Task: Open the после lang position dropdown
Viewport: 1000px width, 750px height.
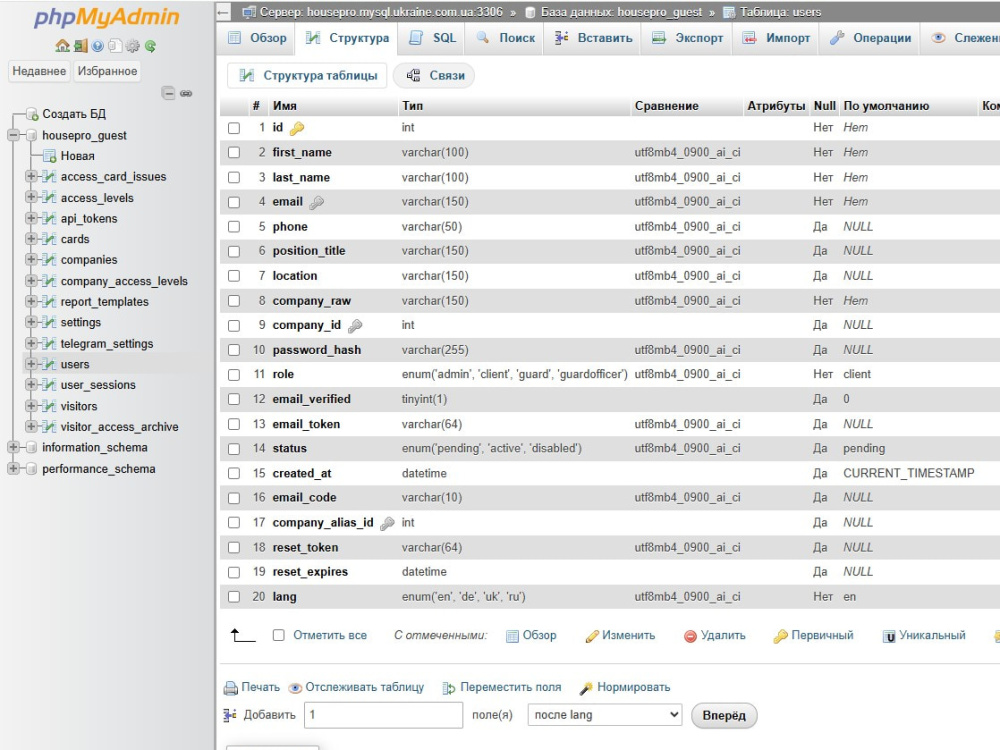Action: (x=605, y=715)
